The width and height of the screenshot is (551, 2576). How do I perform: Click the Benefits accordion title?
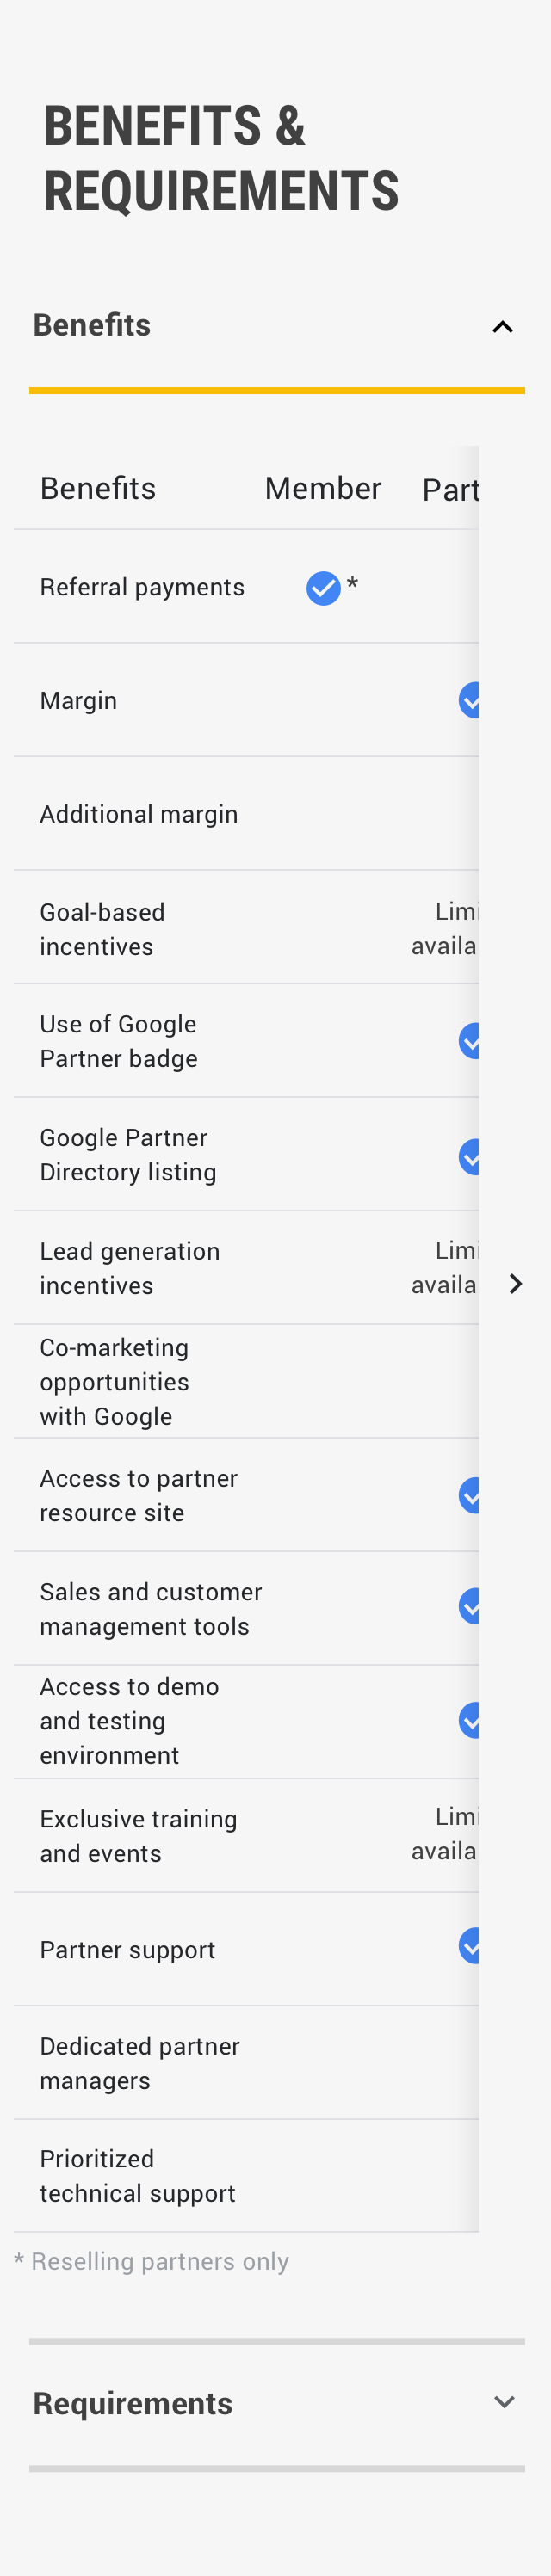click(92, 325)
